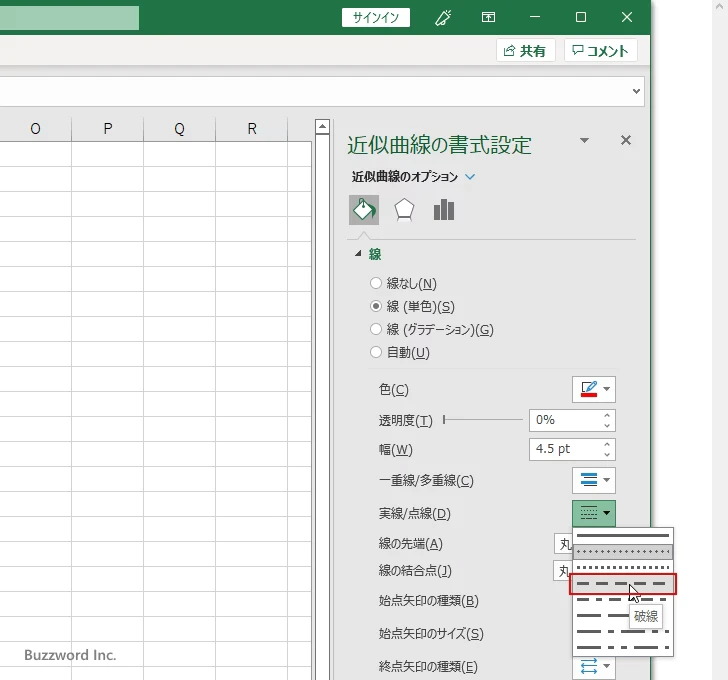728x680 pixels.
Task: Click the pen-and-lightning icon in the title bar
Action: pos(443,18)
